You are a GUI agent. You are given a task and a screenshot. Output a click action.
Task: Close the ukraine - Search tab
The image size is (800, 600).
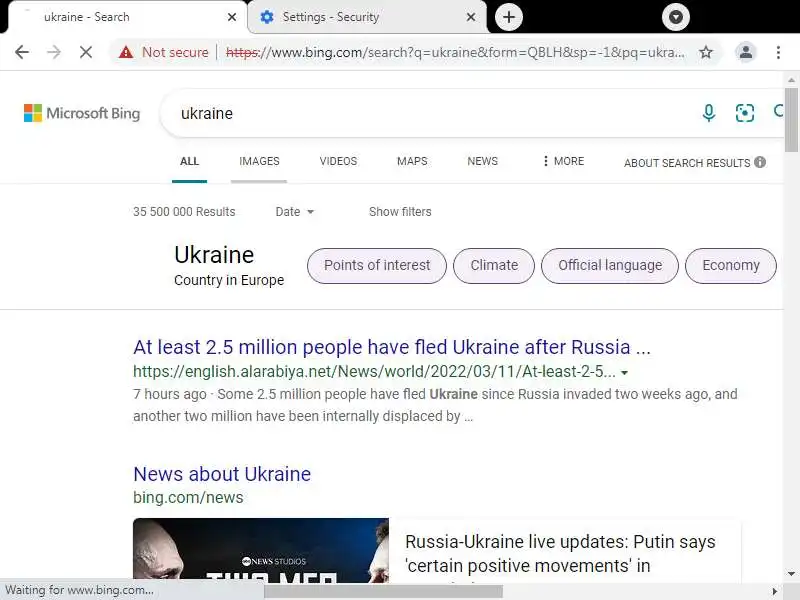pyautogui.click(x=232, y=17)
